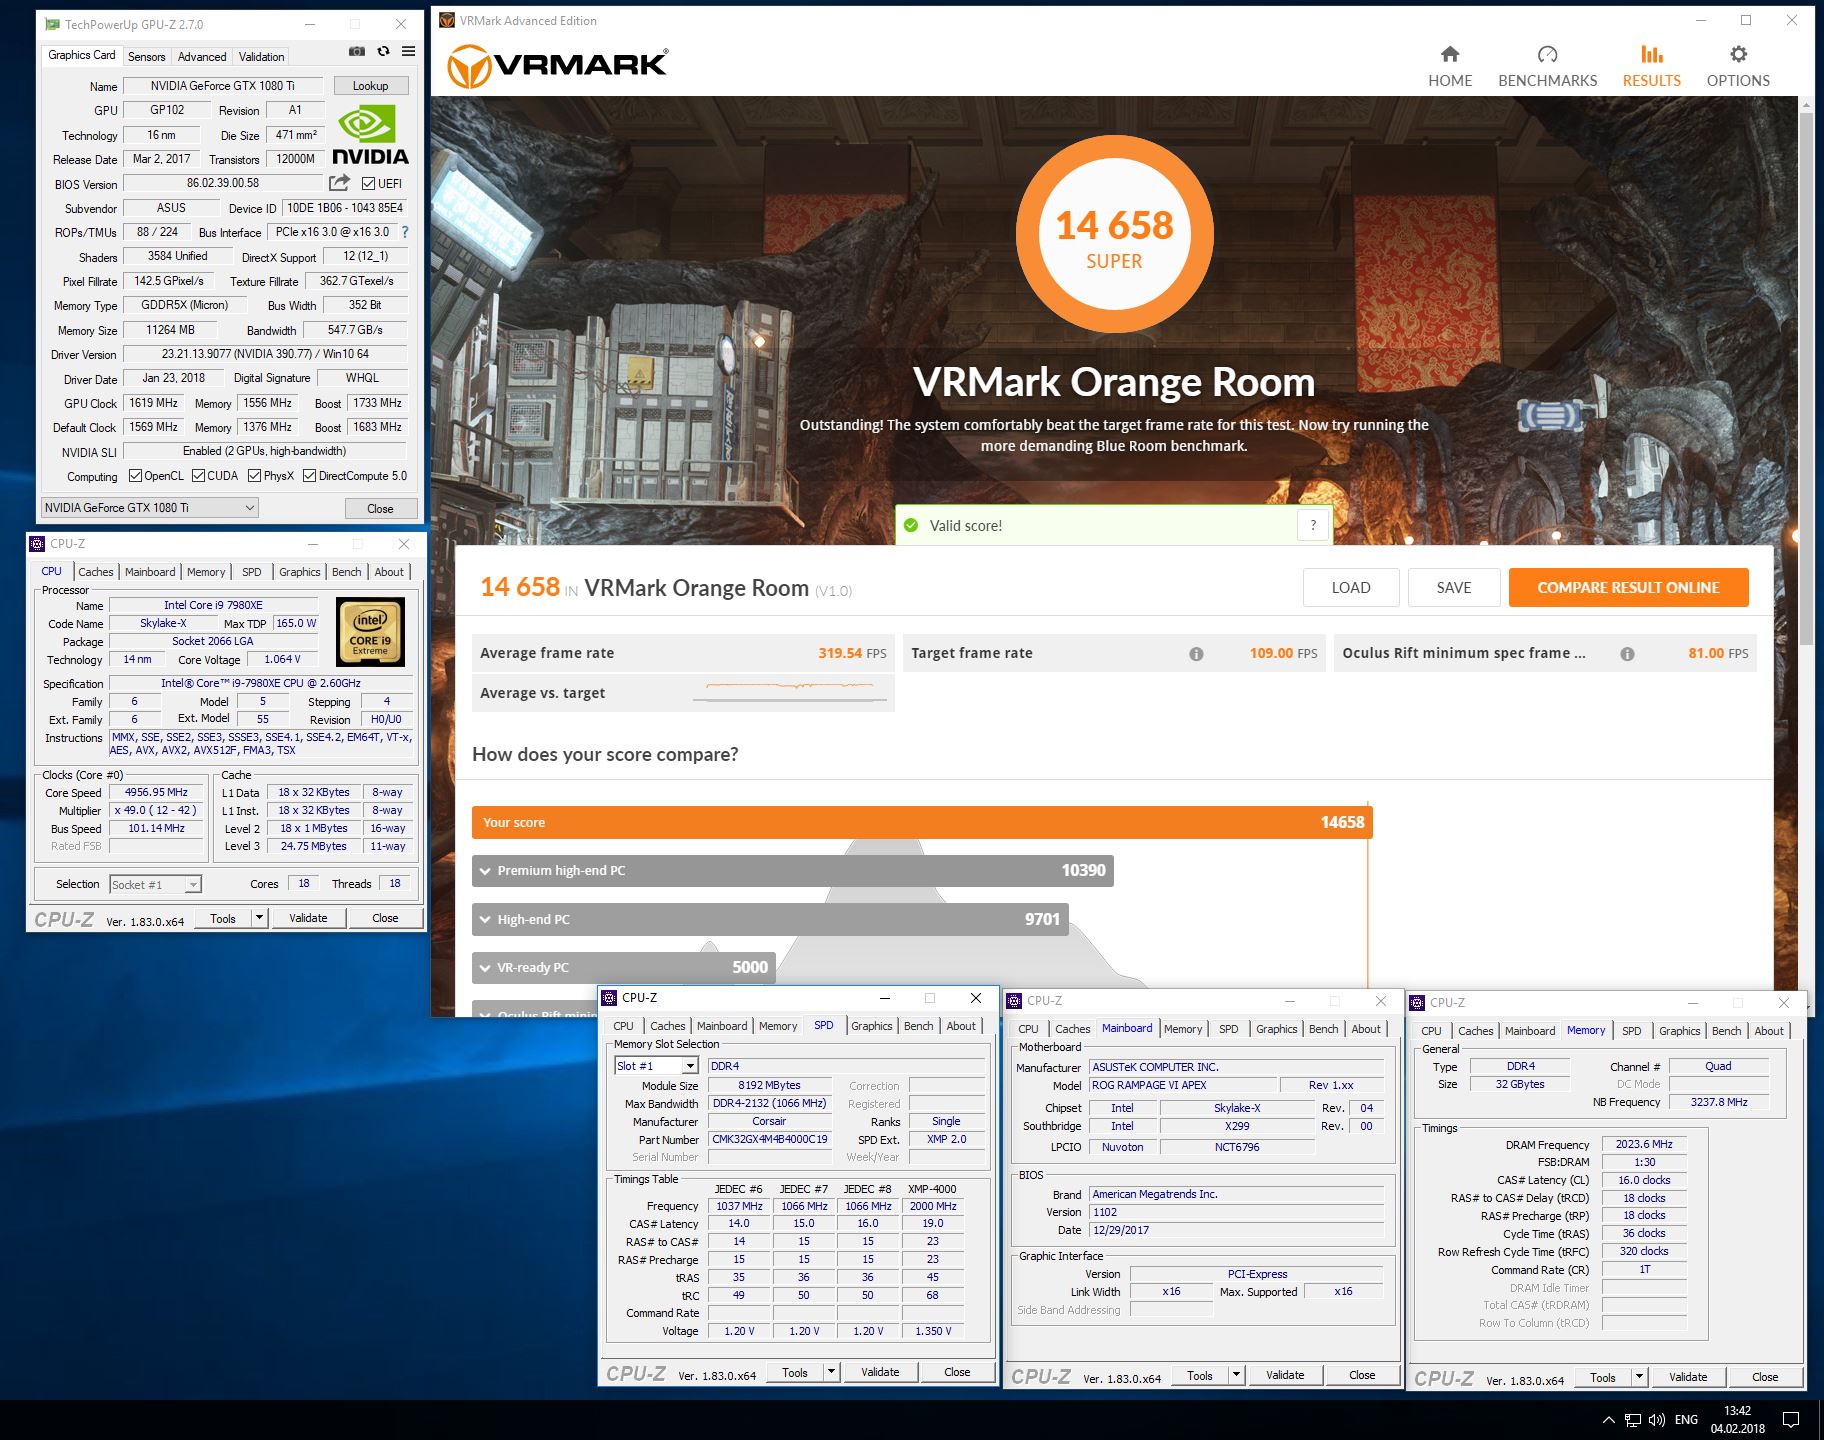Open Tools dropdown arrow in CPU-Z Memory window
The image size is (1824, 1440).
pos(1639,1377)
